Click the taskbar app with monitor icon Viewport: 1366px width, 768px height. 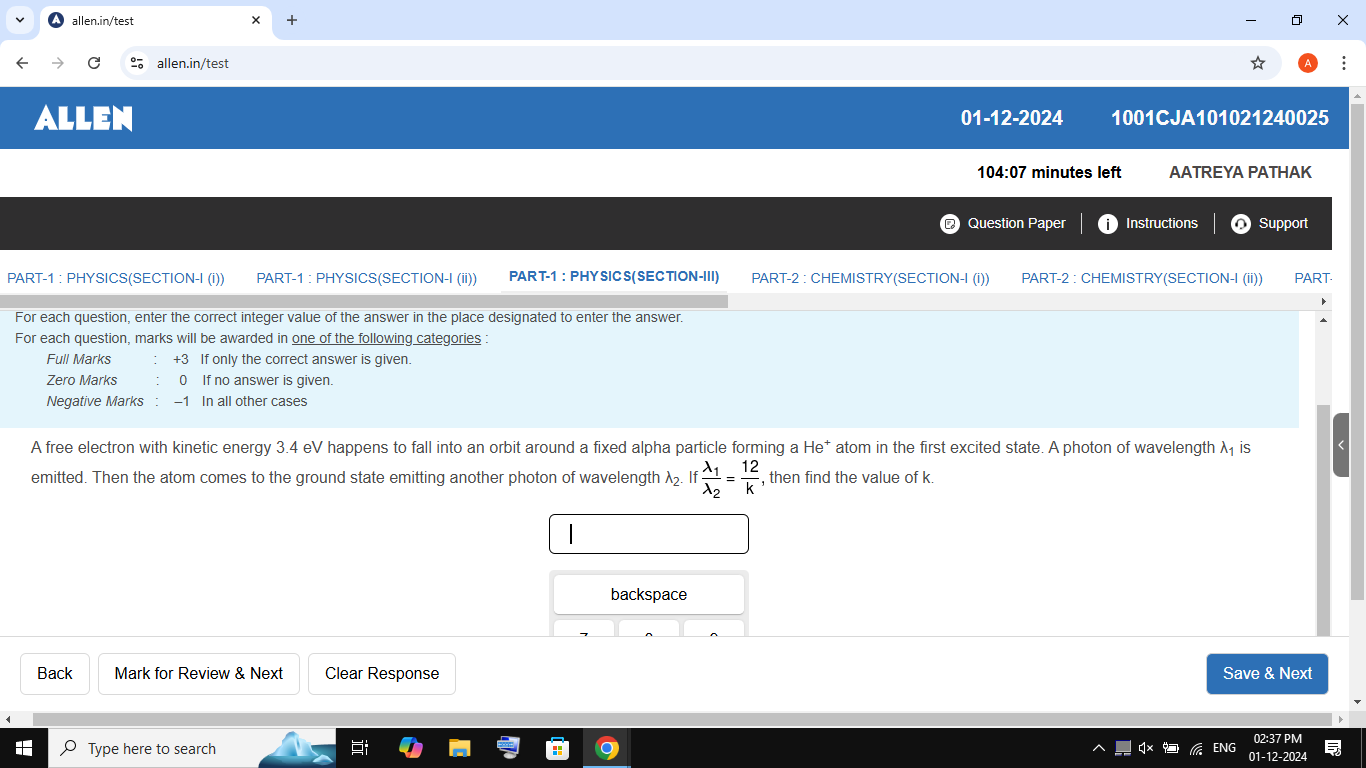tap(508, 748)
